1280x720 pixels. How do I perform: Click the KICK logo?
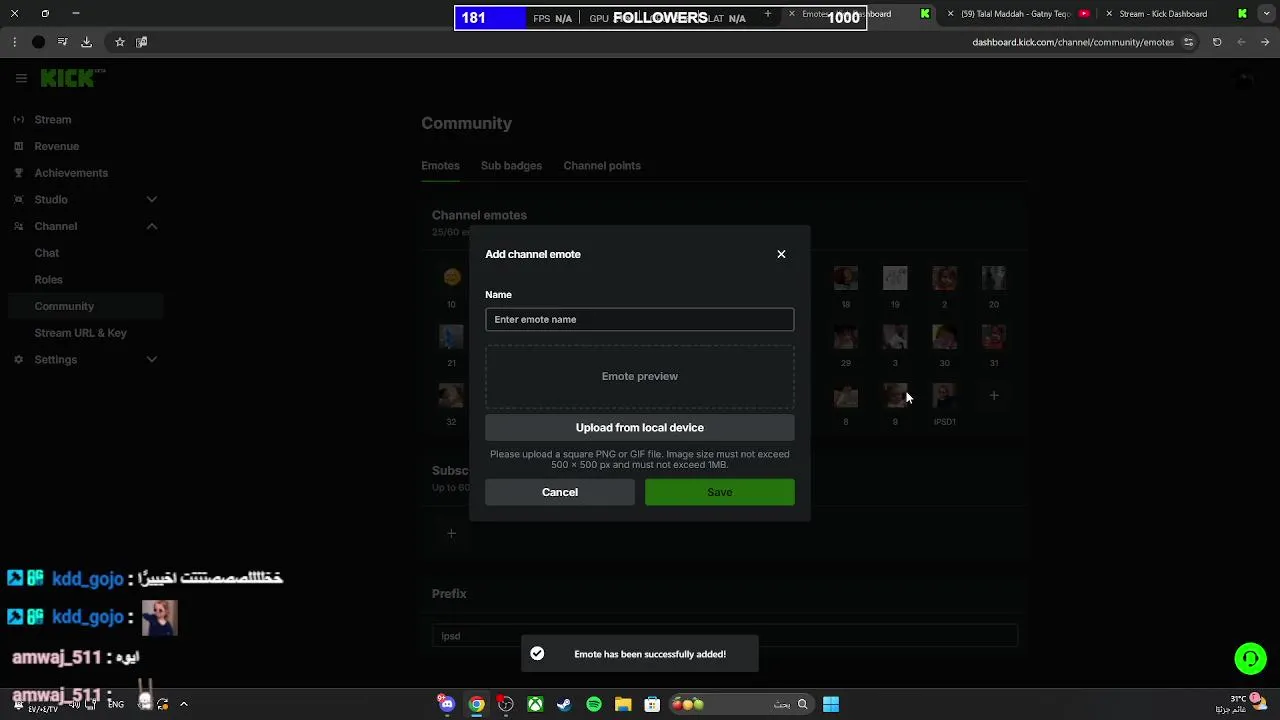pyautogui.click(x=70, y=78)
